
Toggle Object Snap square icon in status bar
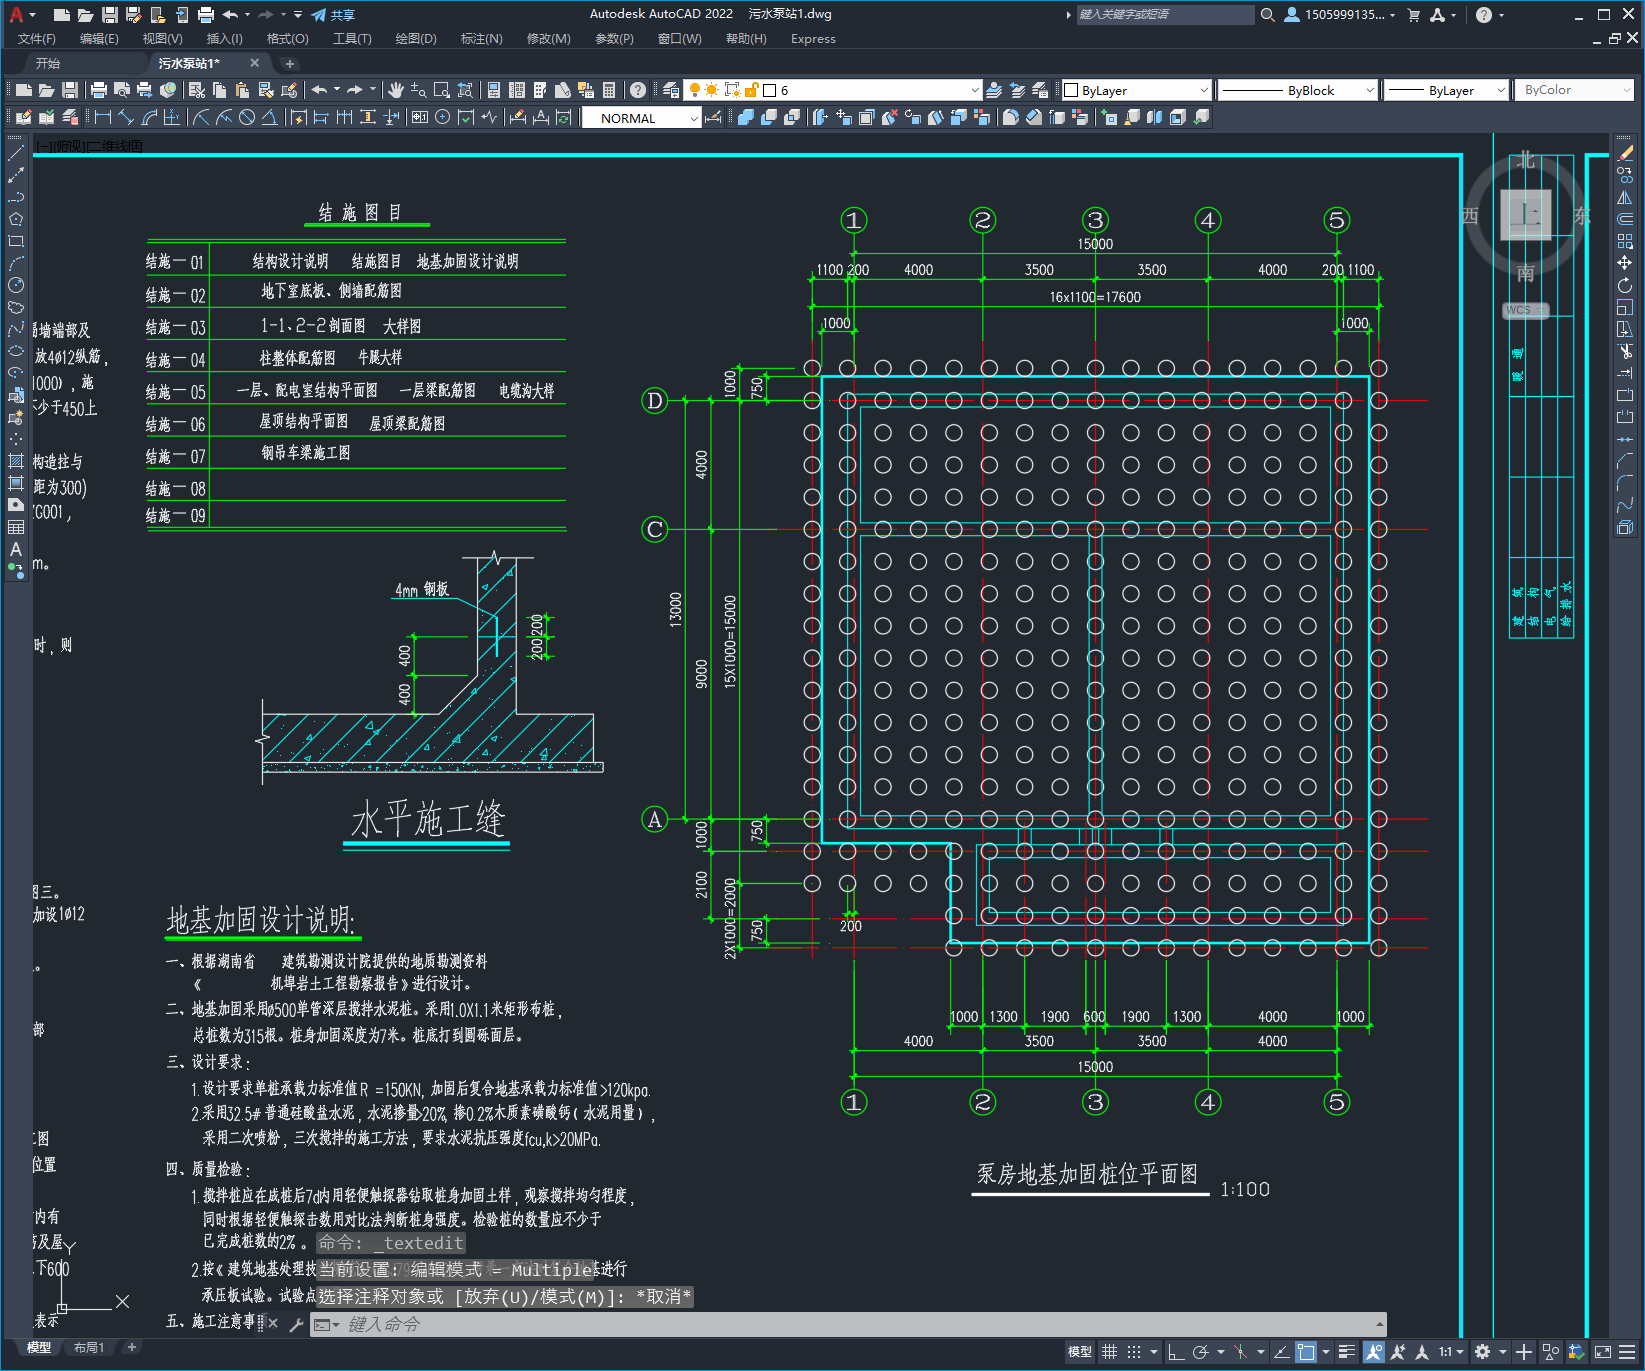click(1306, 1352)
